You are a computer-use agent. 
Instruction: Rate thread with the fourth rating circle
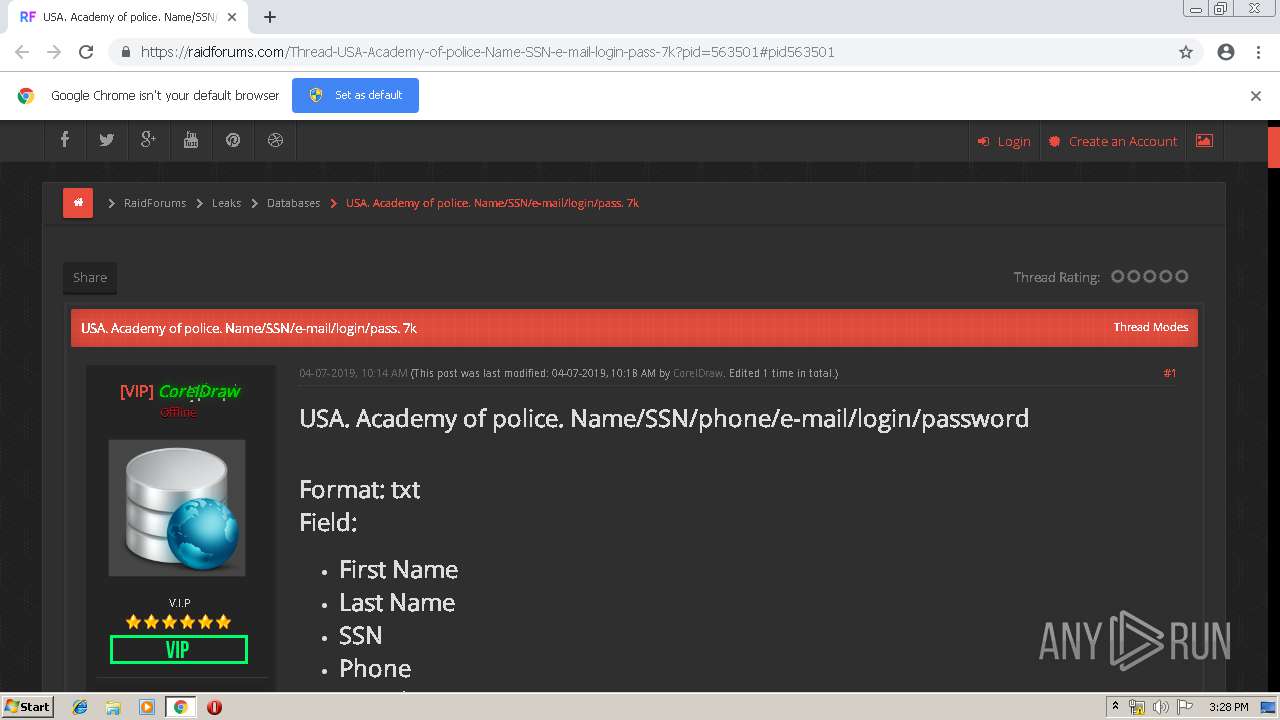[x=1166, y=276]
